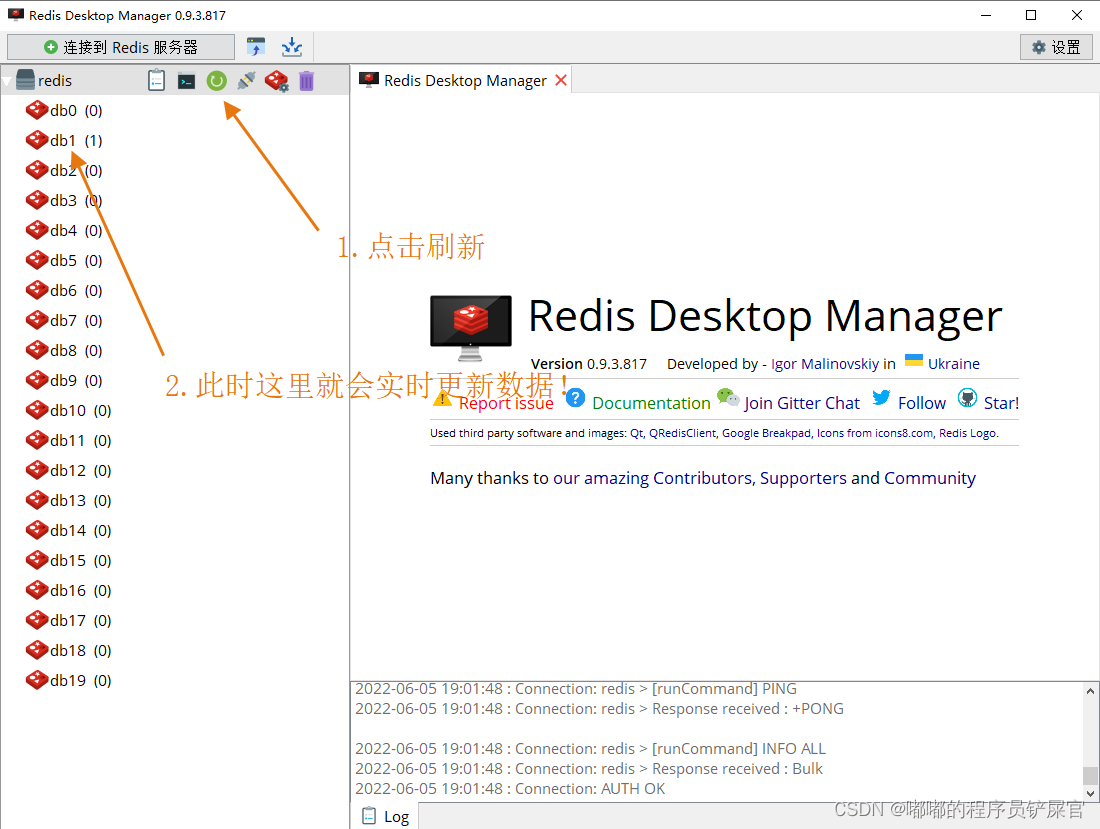Open the Join Gitter Chat link
The image size is (1100, 829).
[x=802, y=403]
